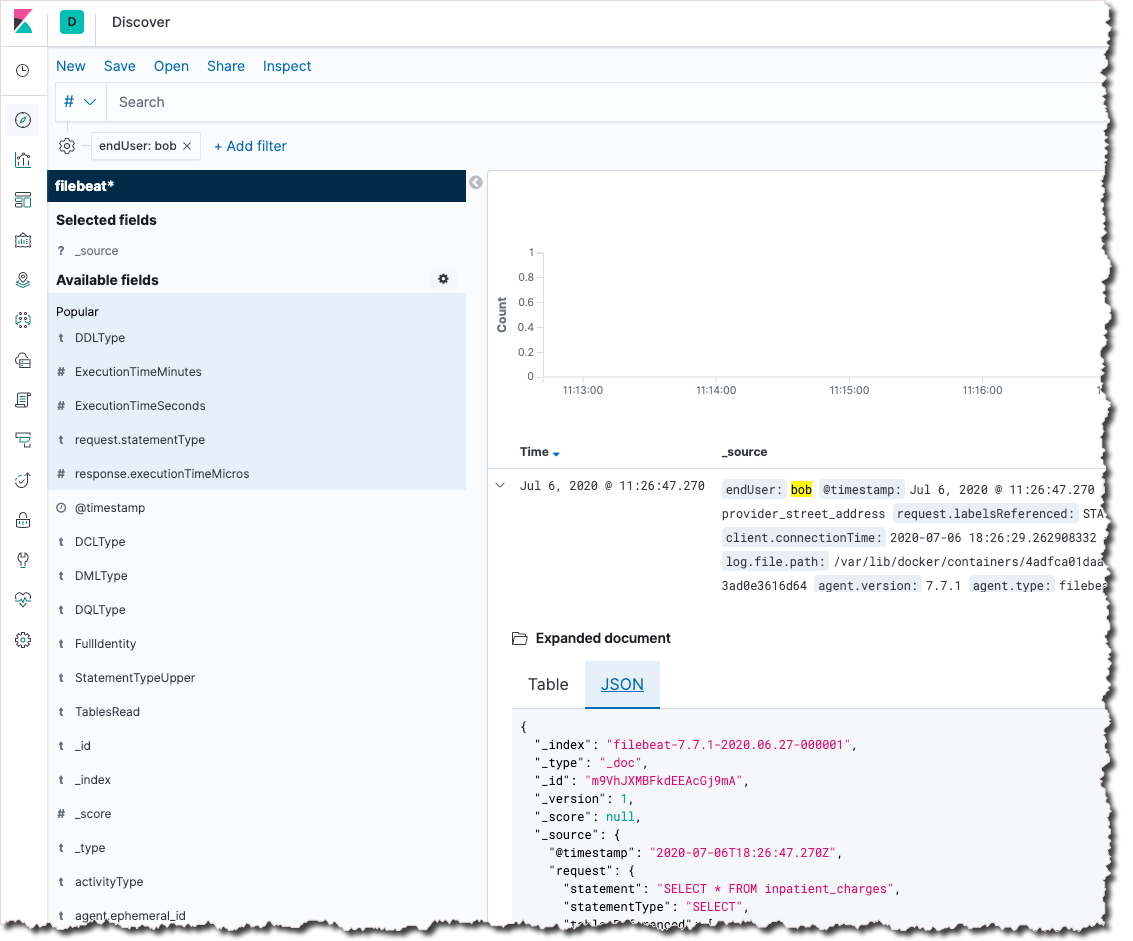Open the Maps pin icon in sidebar
The height and width of the screenshot is (941, 1133).
[23, 280]
